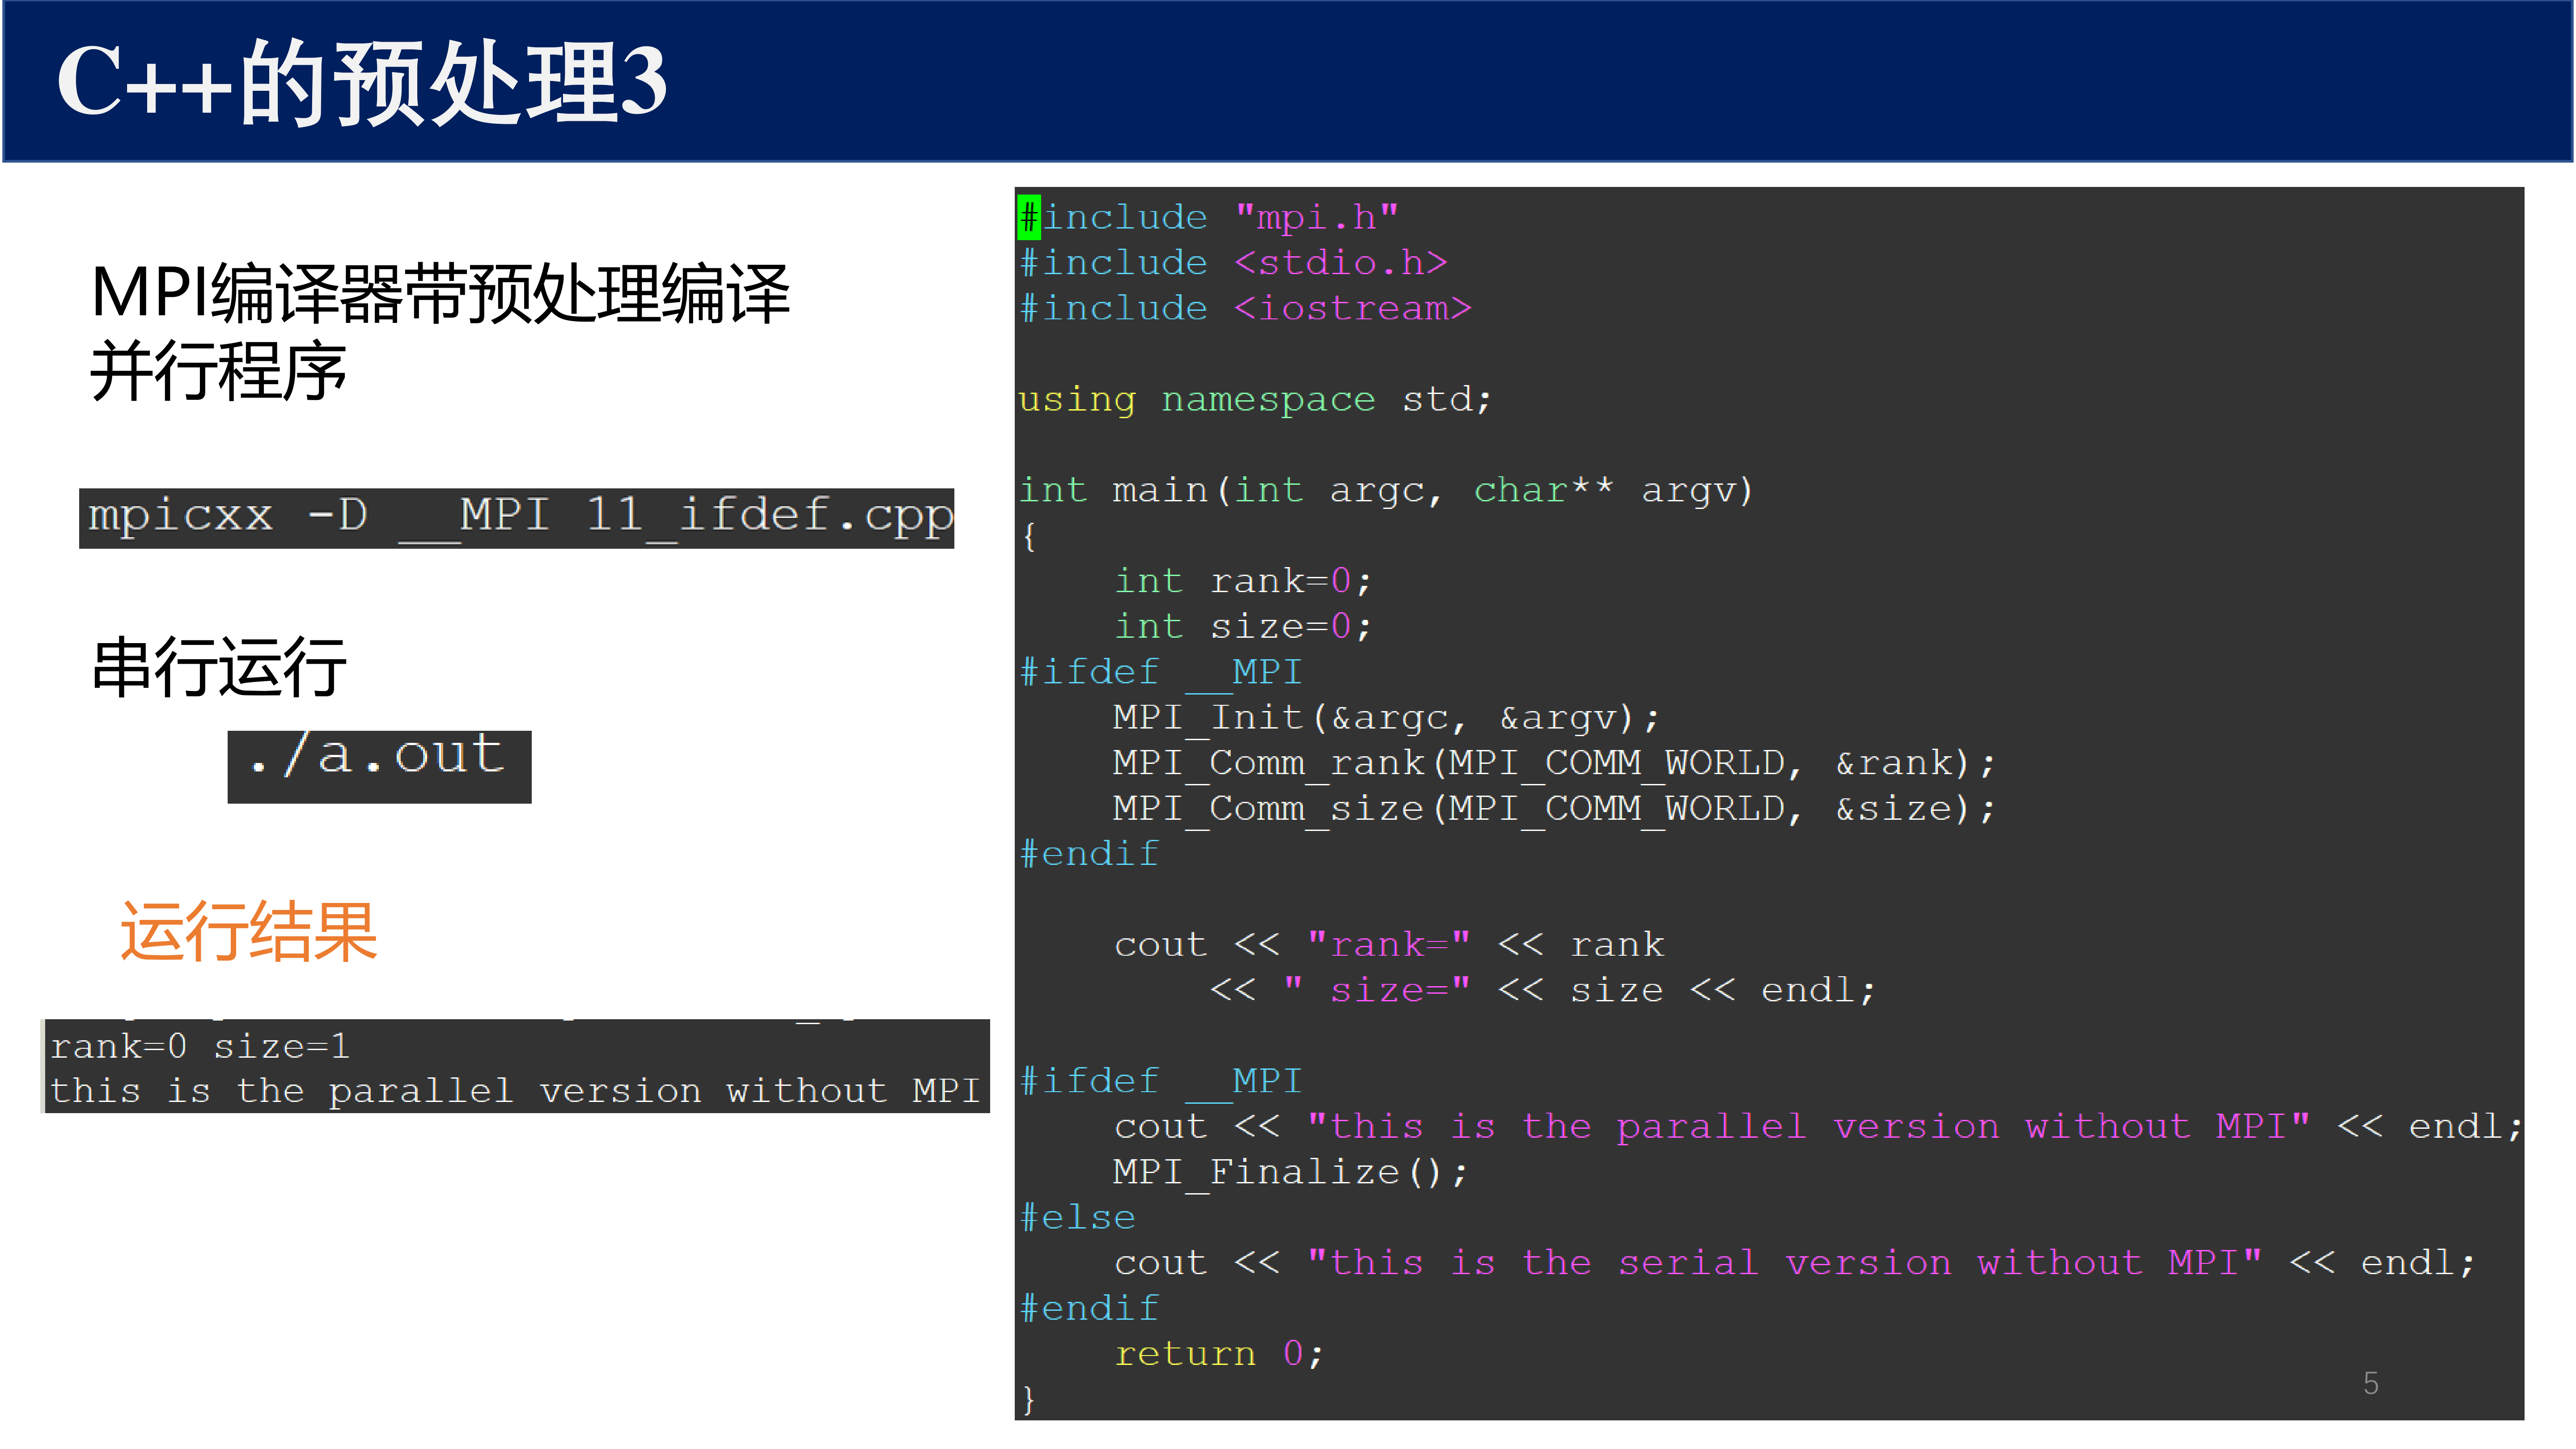2576x1449 pixels.
Task: Click the line '#include <stdio.h>'
Action: coord(1233,262)
